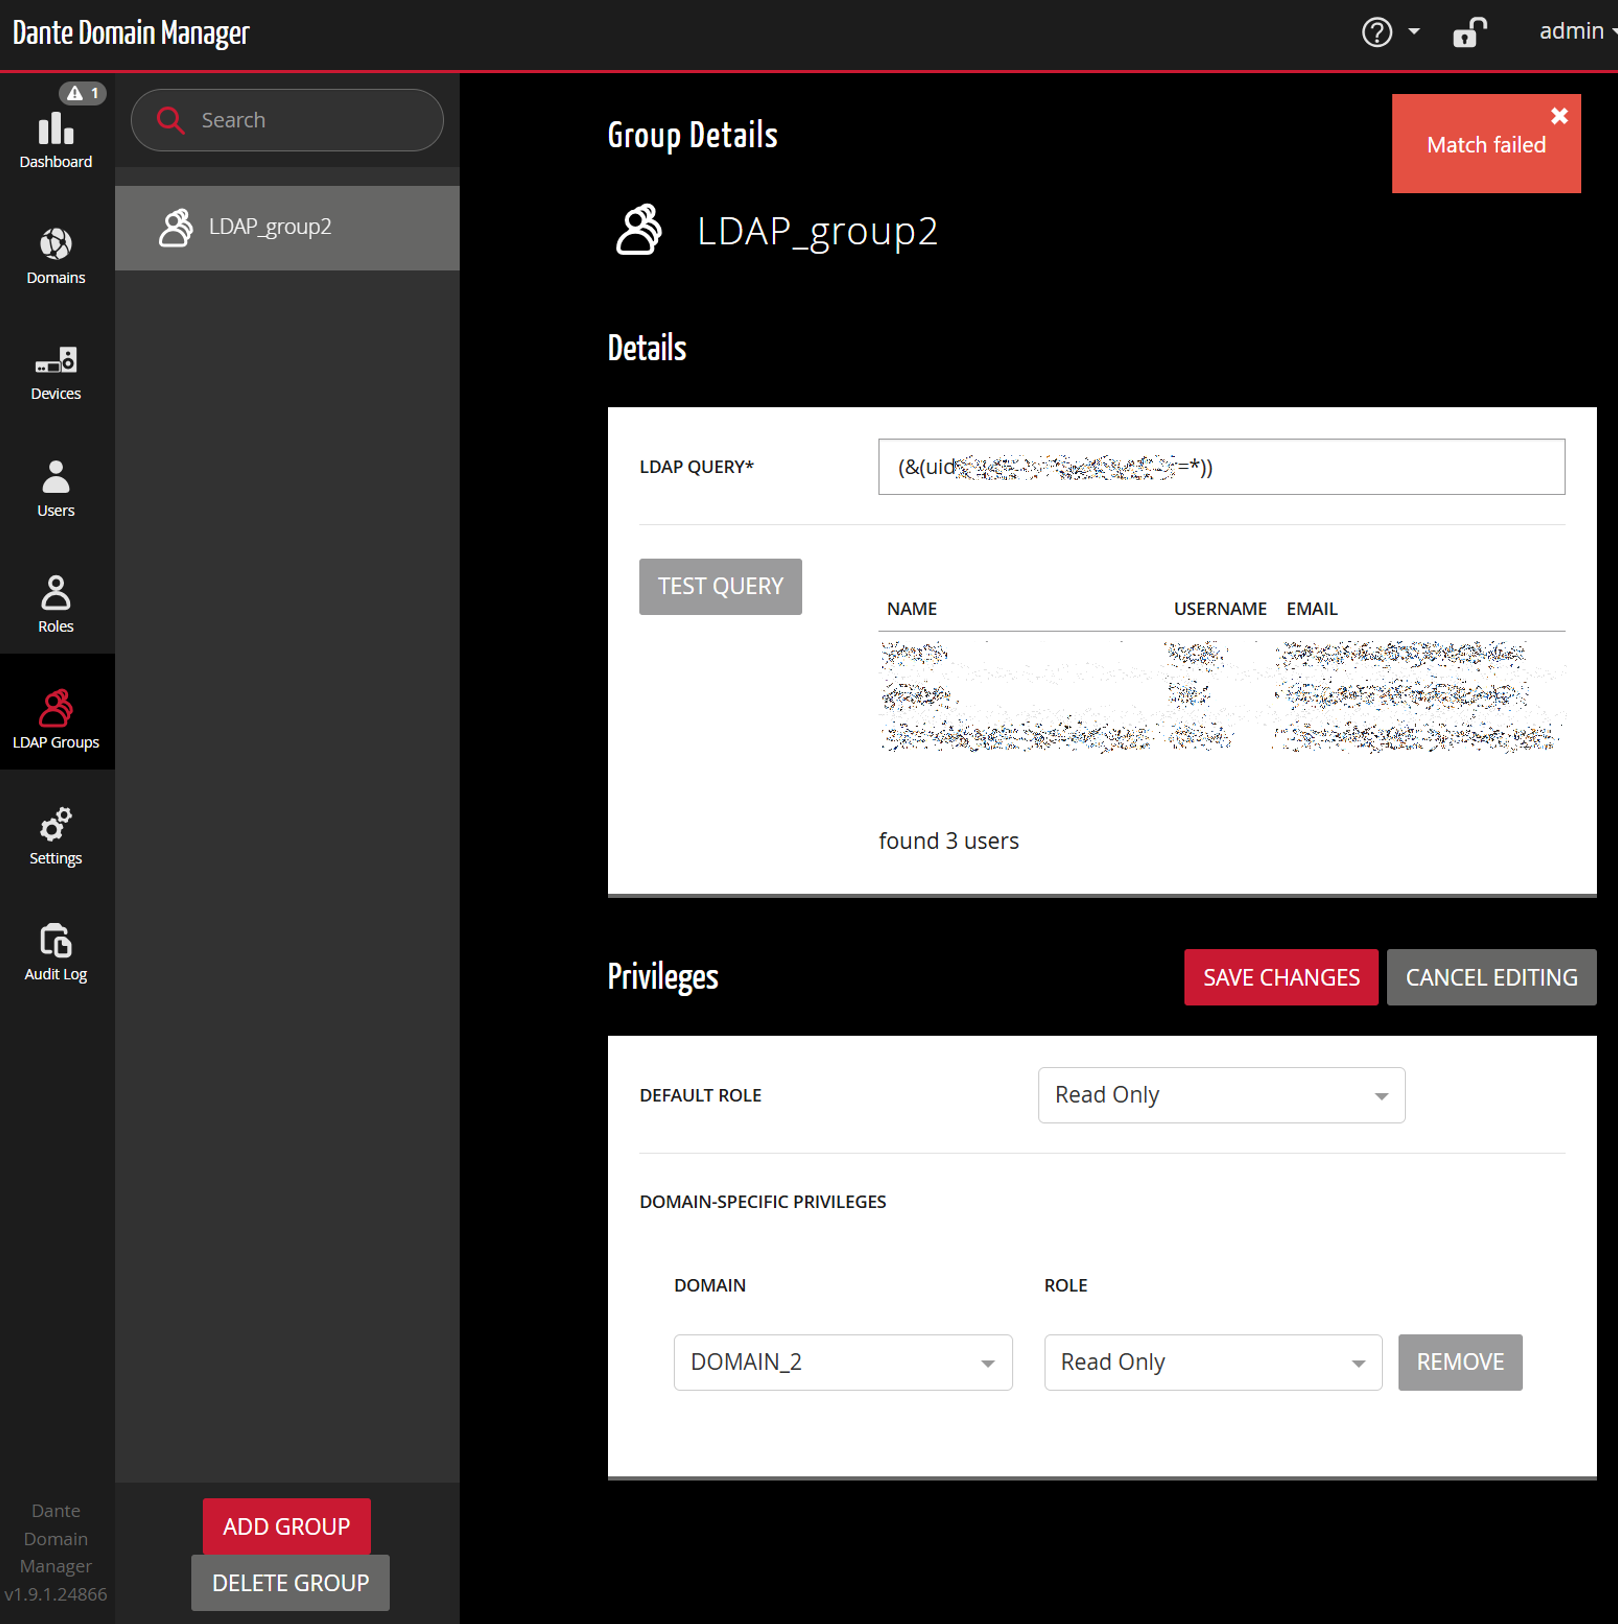Image resolution: width=1618 pixels, height=1624 pixels.
Task: Click the EMAIL column header
Action: pyautogui.click(x=1311, y=609)
